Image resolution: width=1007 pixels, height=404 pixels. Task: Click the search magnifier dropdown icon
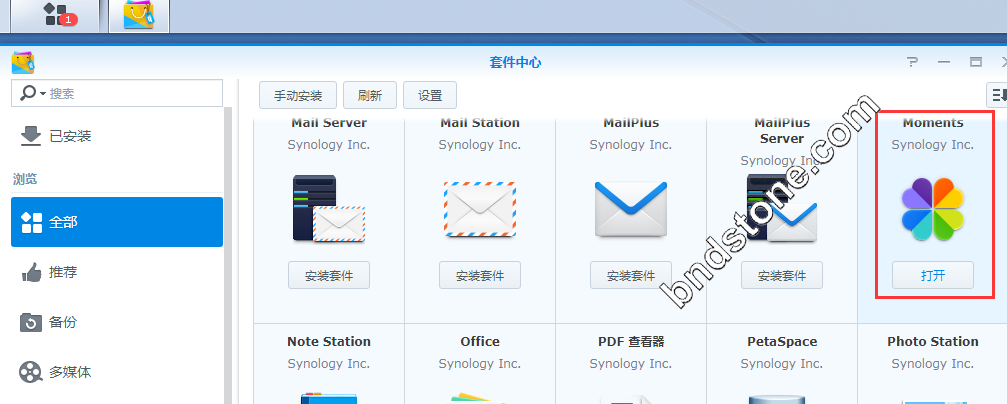click(33, 94)
